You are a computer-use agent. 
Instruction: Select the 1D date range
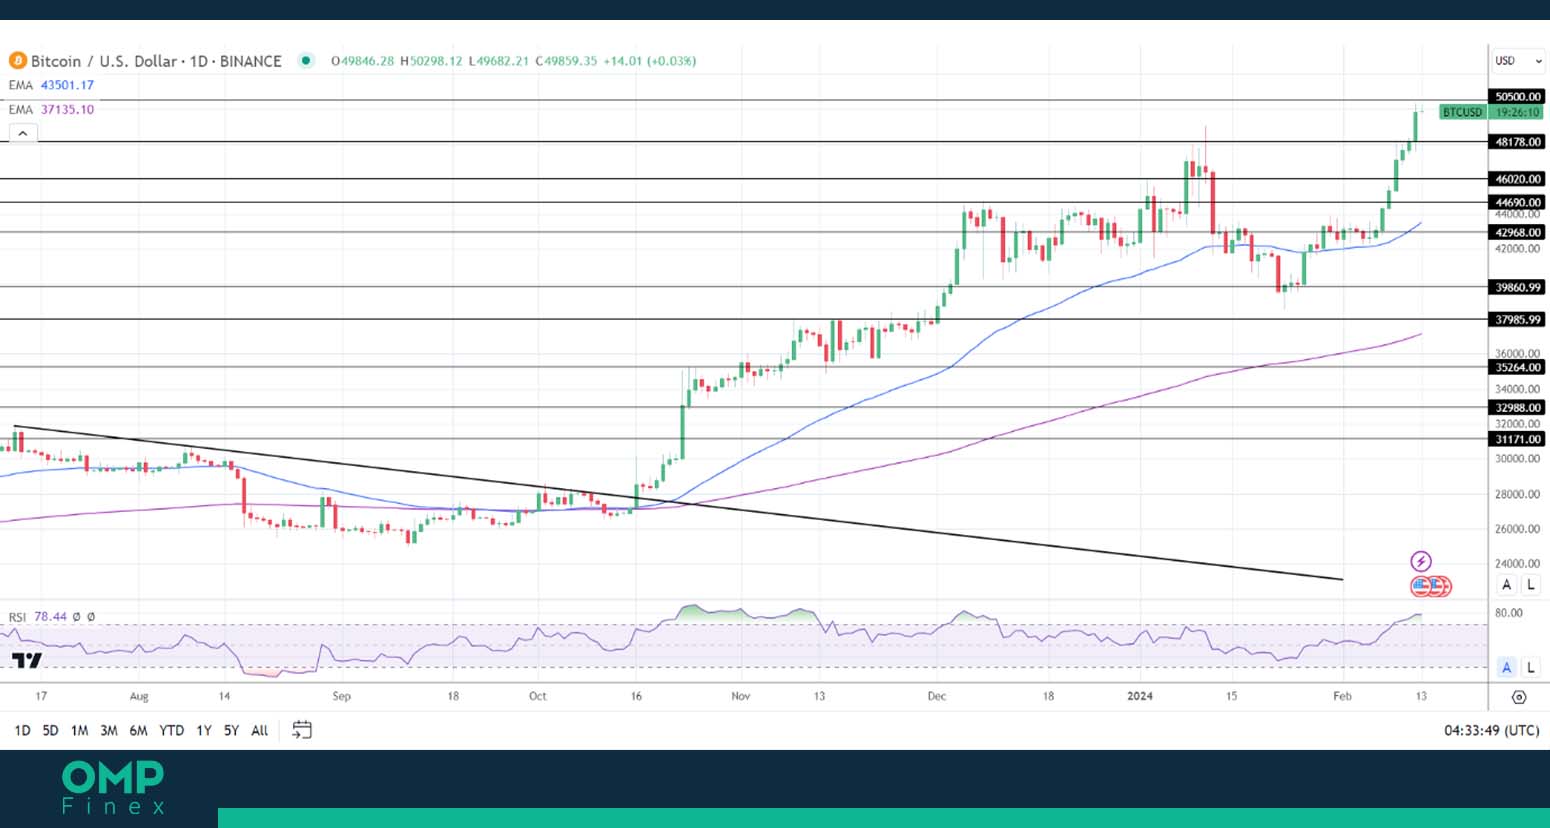(22, 731)
